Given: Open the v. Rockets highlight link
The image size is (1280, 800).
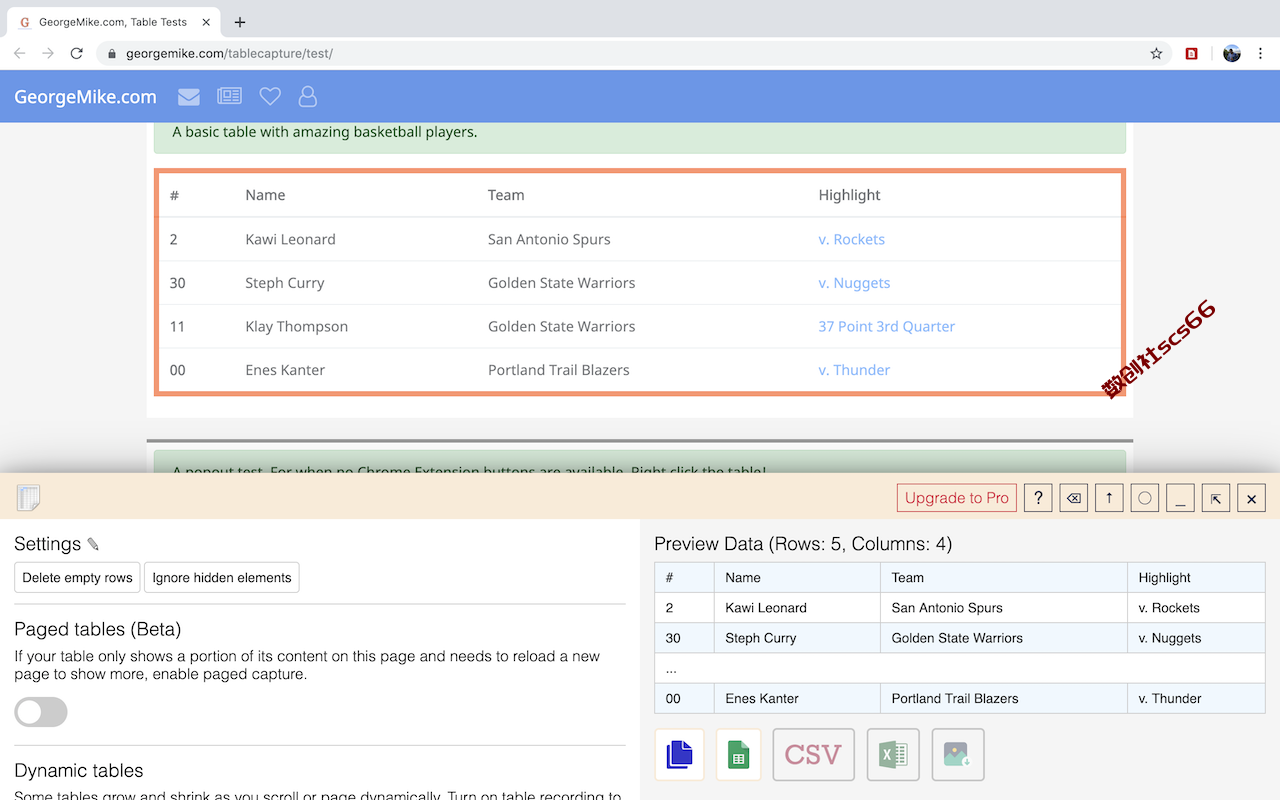Looking at the screenshot, I should (851, 239).
